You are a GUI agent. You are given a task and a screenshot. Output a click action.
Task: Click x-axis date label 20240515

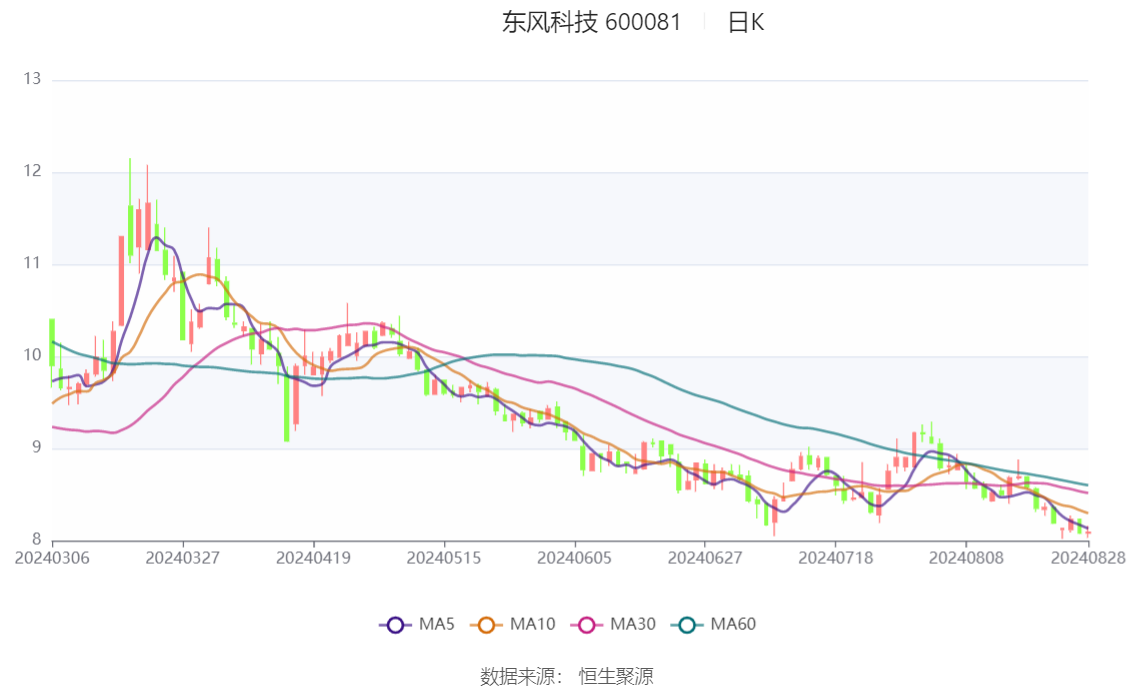[x=443, y=558]
